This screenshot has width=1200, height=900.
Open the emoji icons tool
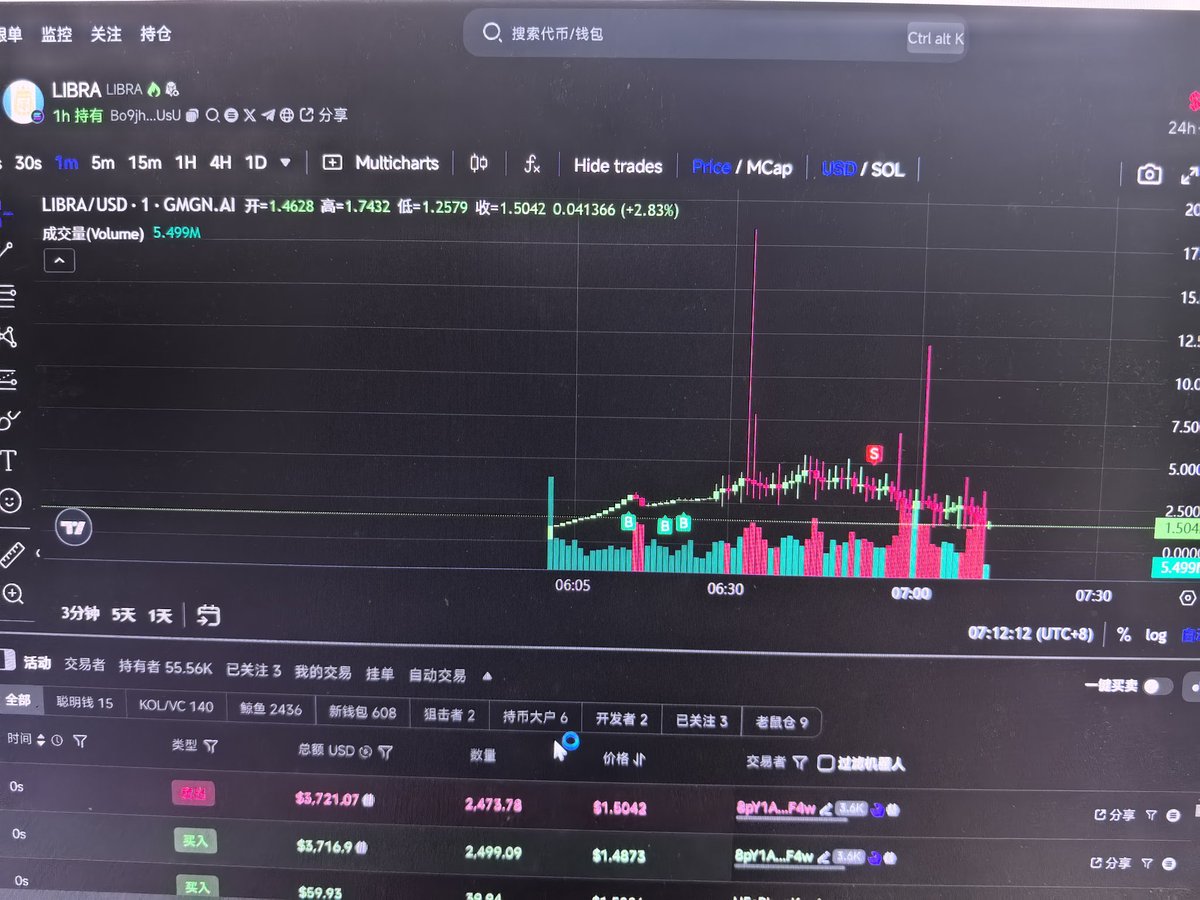pyautogui.click(x=11, y=501)
